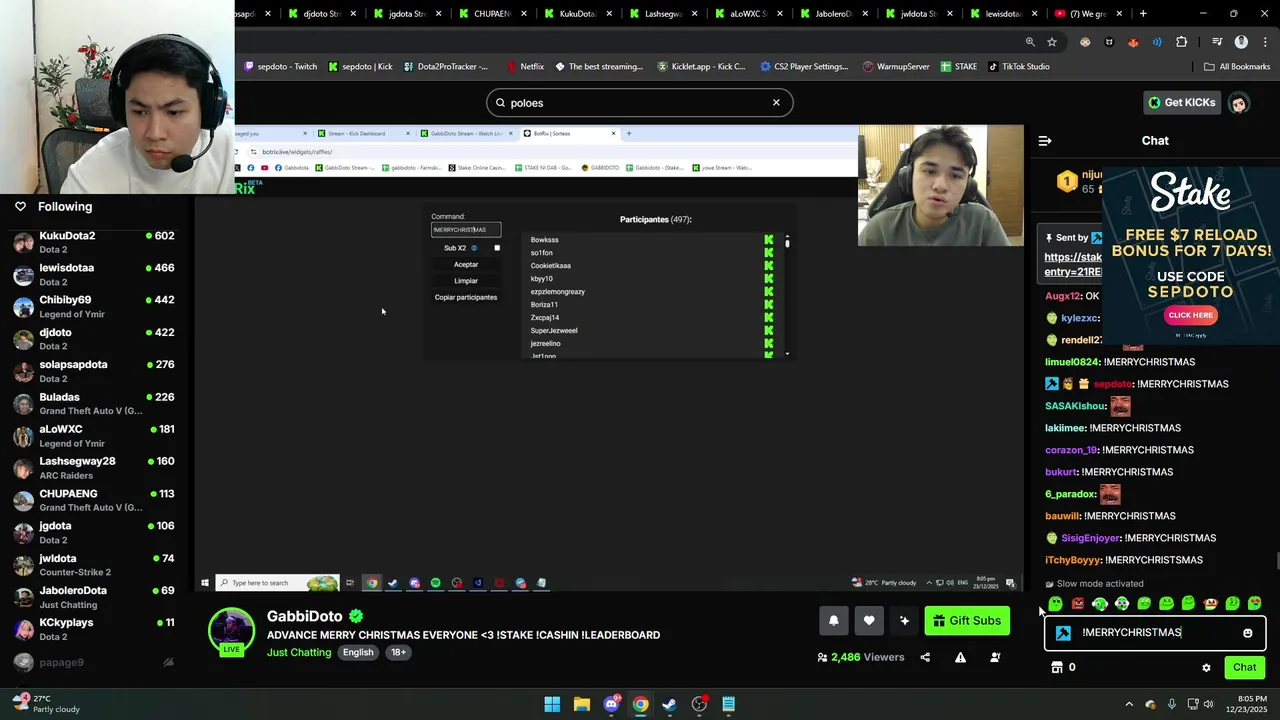The width and height of the screenshot is (1280, 720).
Task: Open a new browser tab with the plus
Action: point(1143,14)
